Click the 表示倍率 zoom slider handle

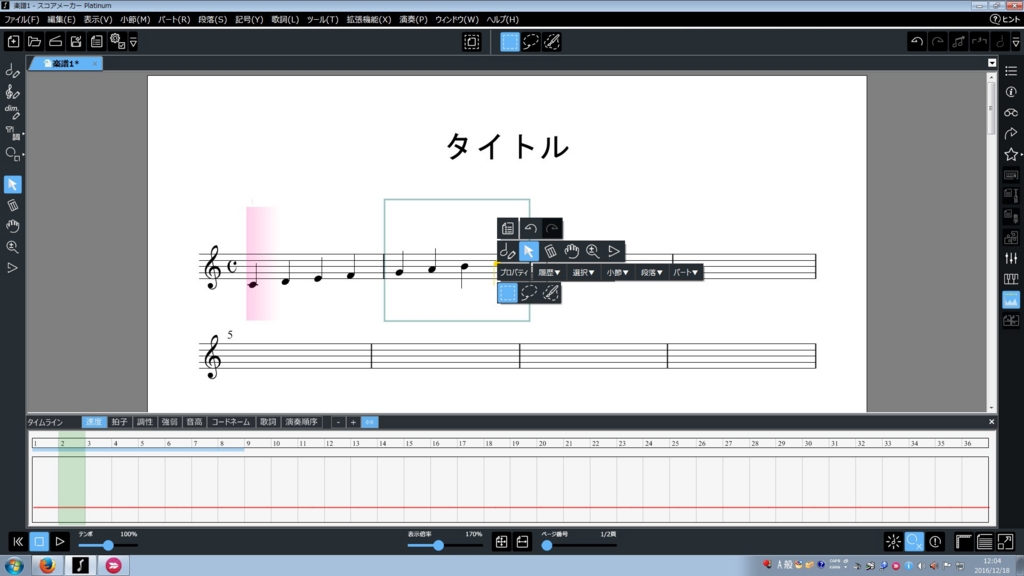click(x=438, y=545)
